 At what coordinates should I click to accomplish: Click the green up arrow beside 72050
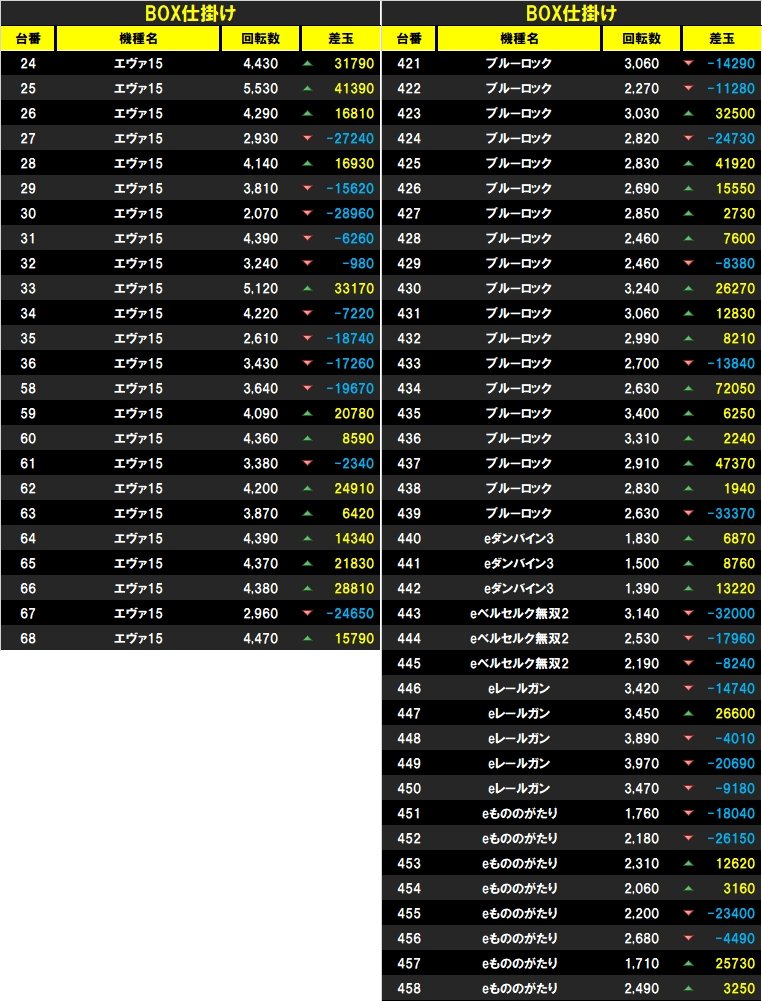(688, 389)
